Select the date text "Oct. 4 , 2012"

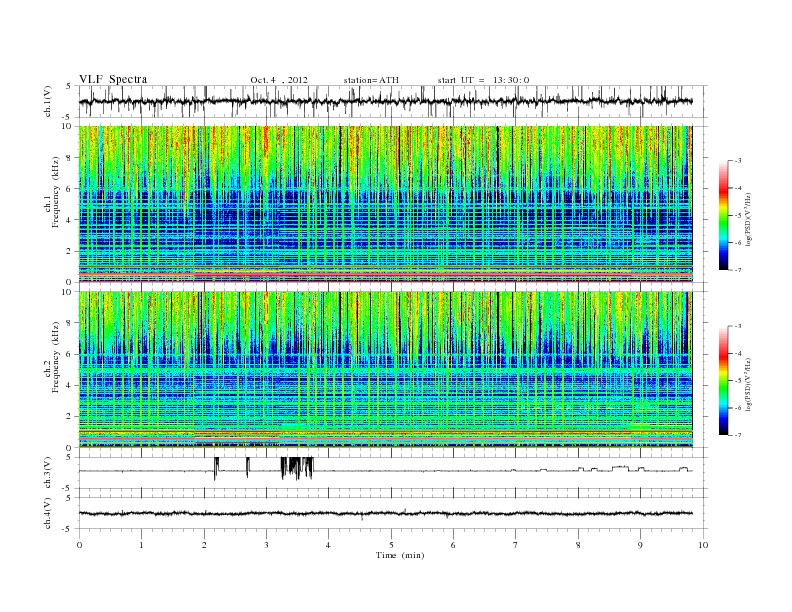click(x=278, y=80)
